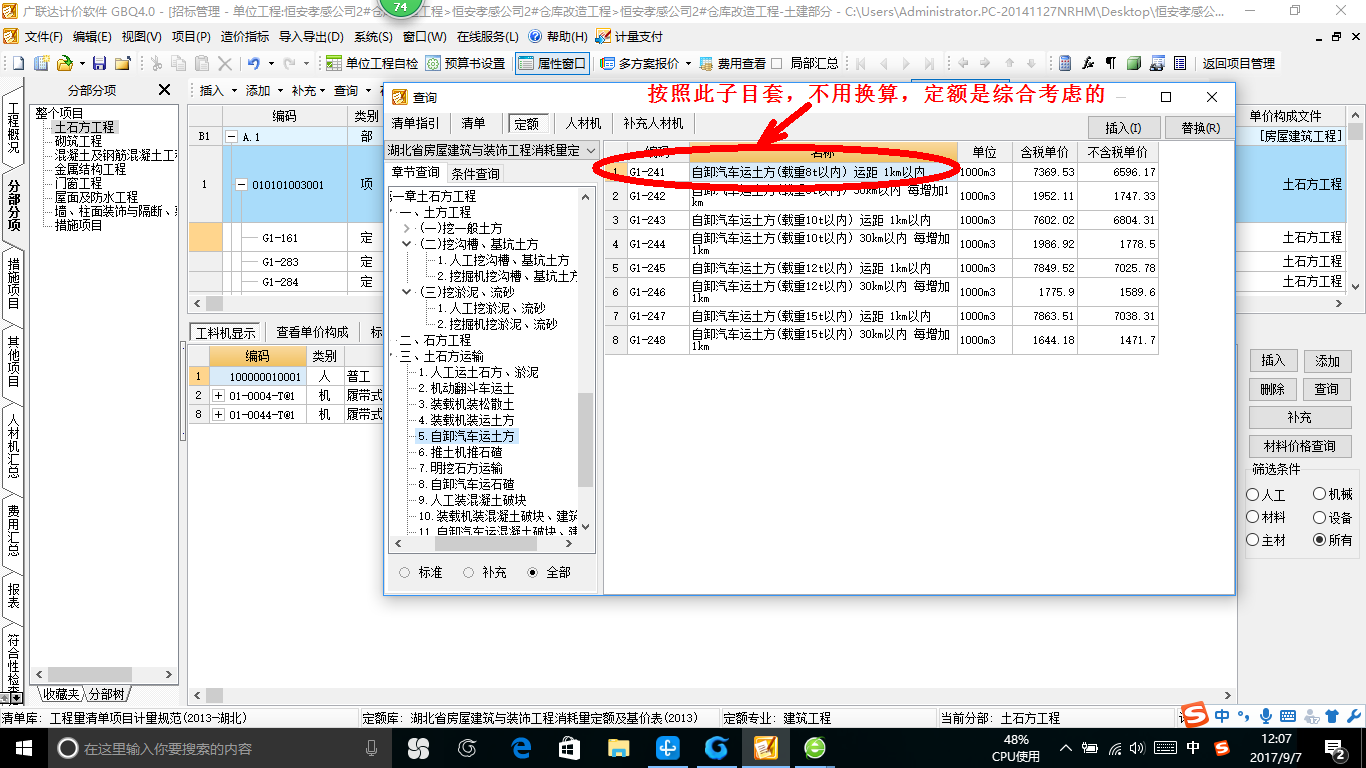Click the 替换(R) button
Screen dimensions: 1366x768
[x=1200, y=128]
